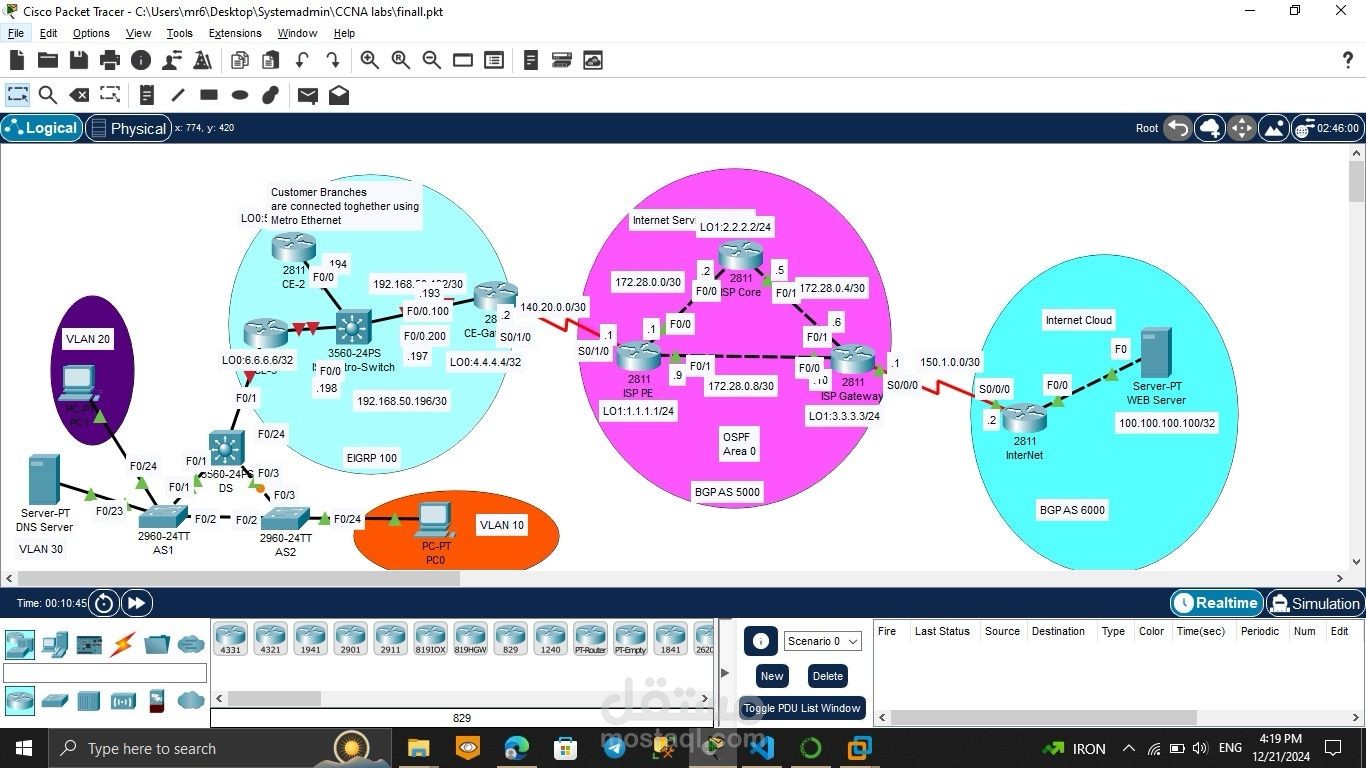Select the Switches subcategory icon
Image resolution: width=1366 pixels, height=768 pixels.
pos(55,700)
